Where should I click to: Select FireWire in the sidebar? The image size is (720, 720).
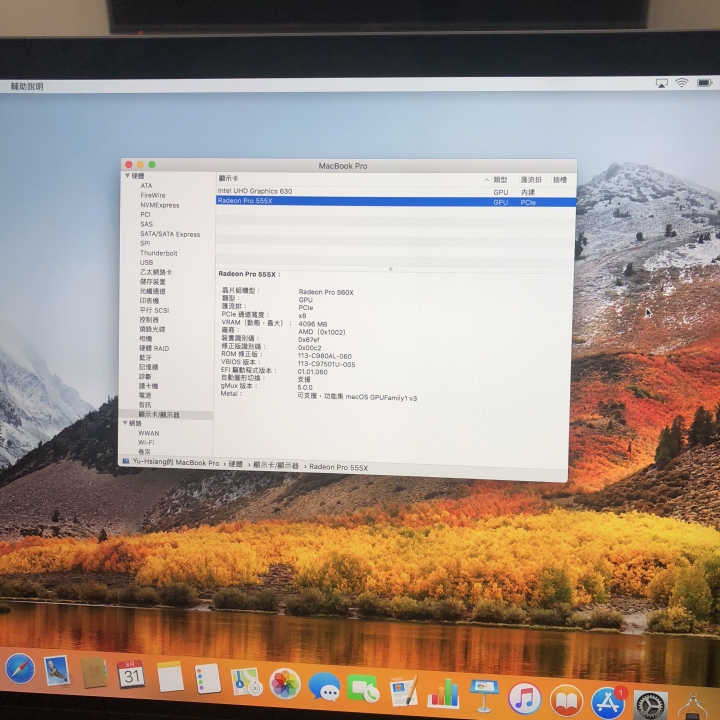pos(152,195)
